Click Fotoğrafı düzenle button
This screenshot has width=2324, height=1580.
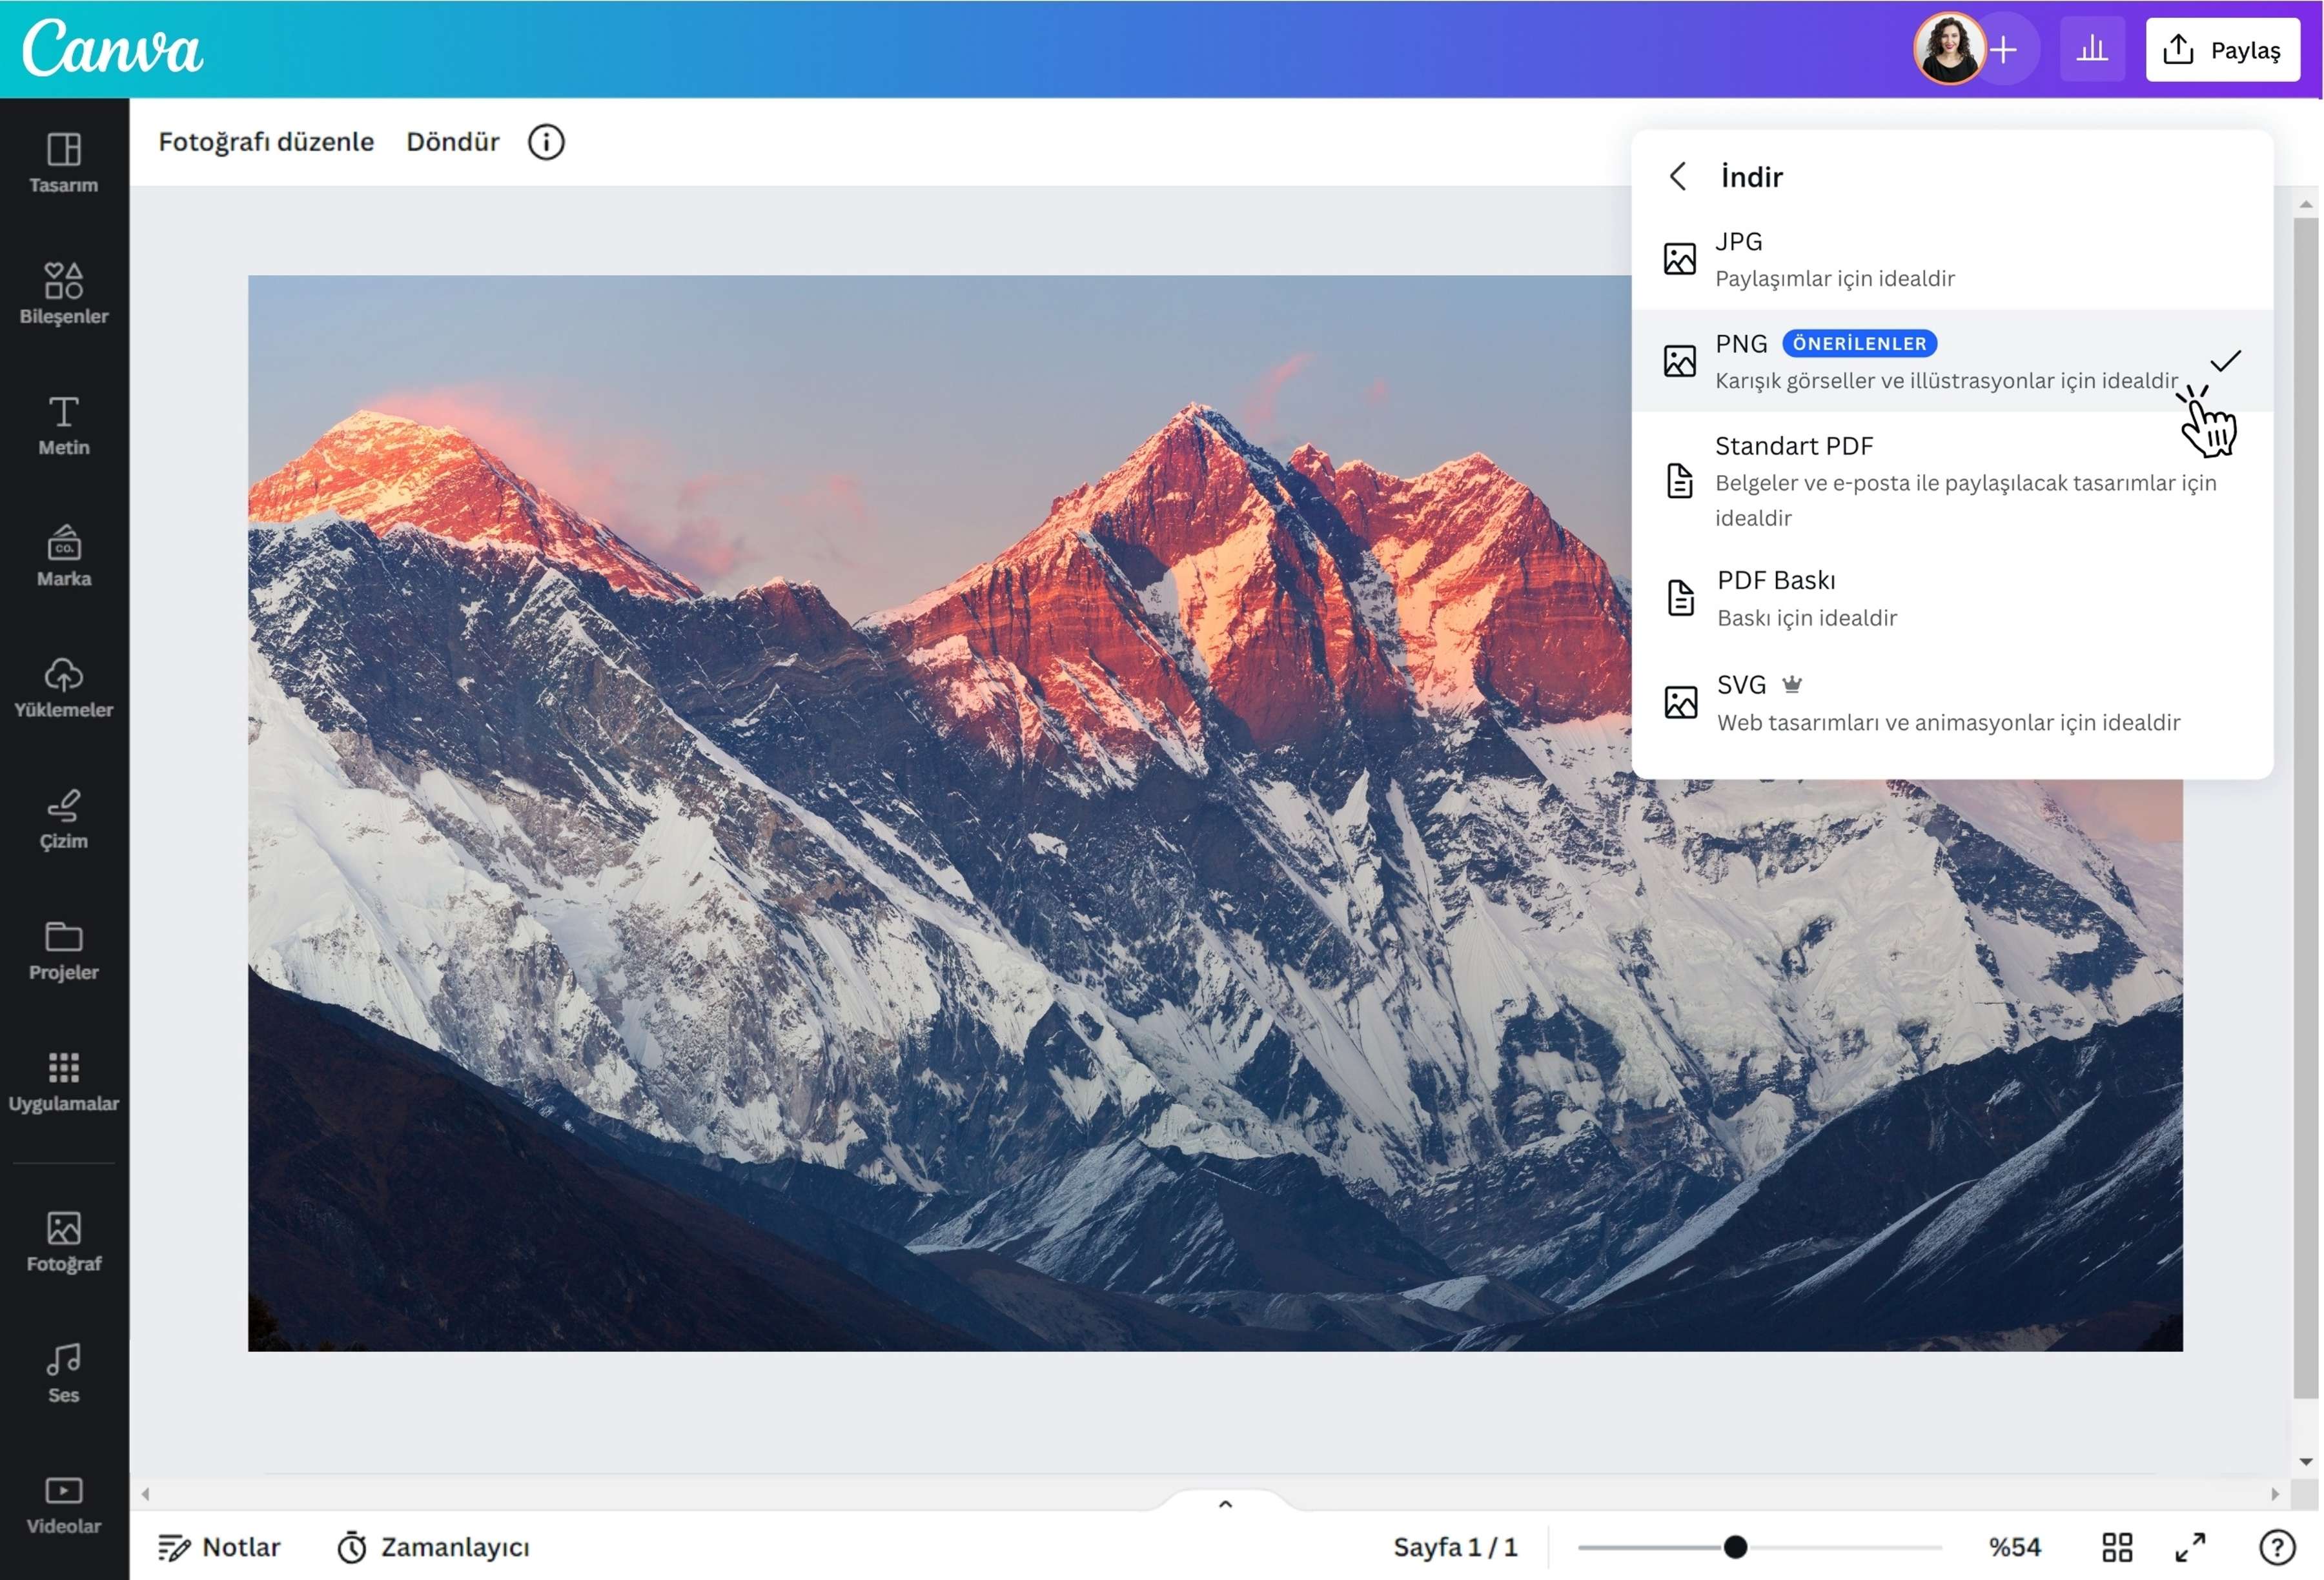266,142
